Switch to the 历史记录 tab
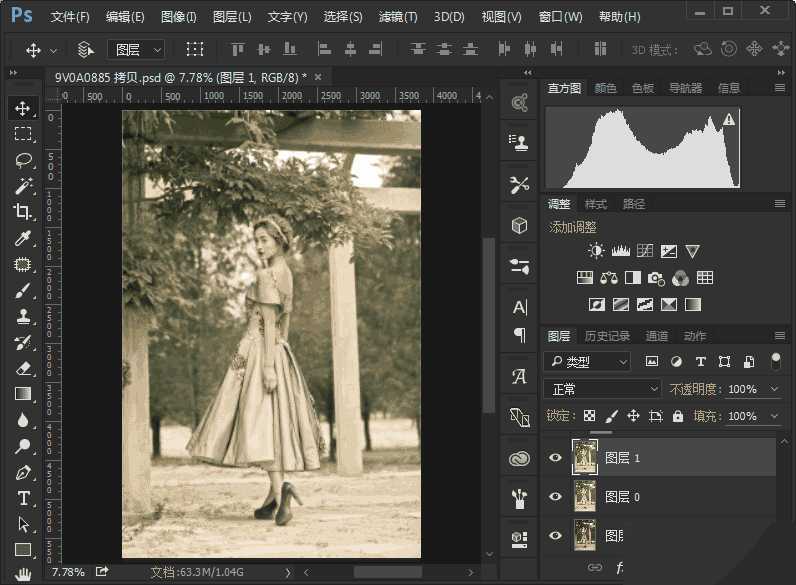The width and height of the screenshot is (796, 585). [607, 336]
